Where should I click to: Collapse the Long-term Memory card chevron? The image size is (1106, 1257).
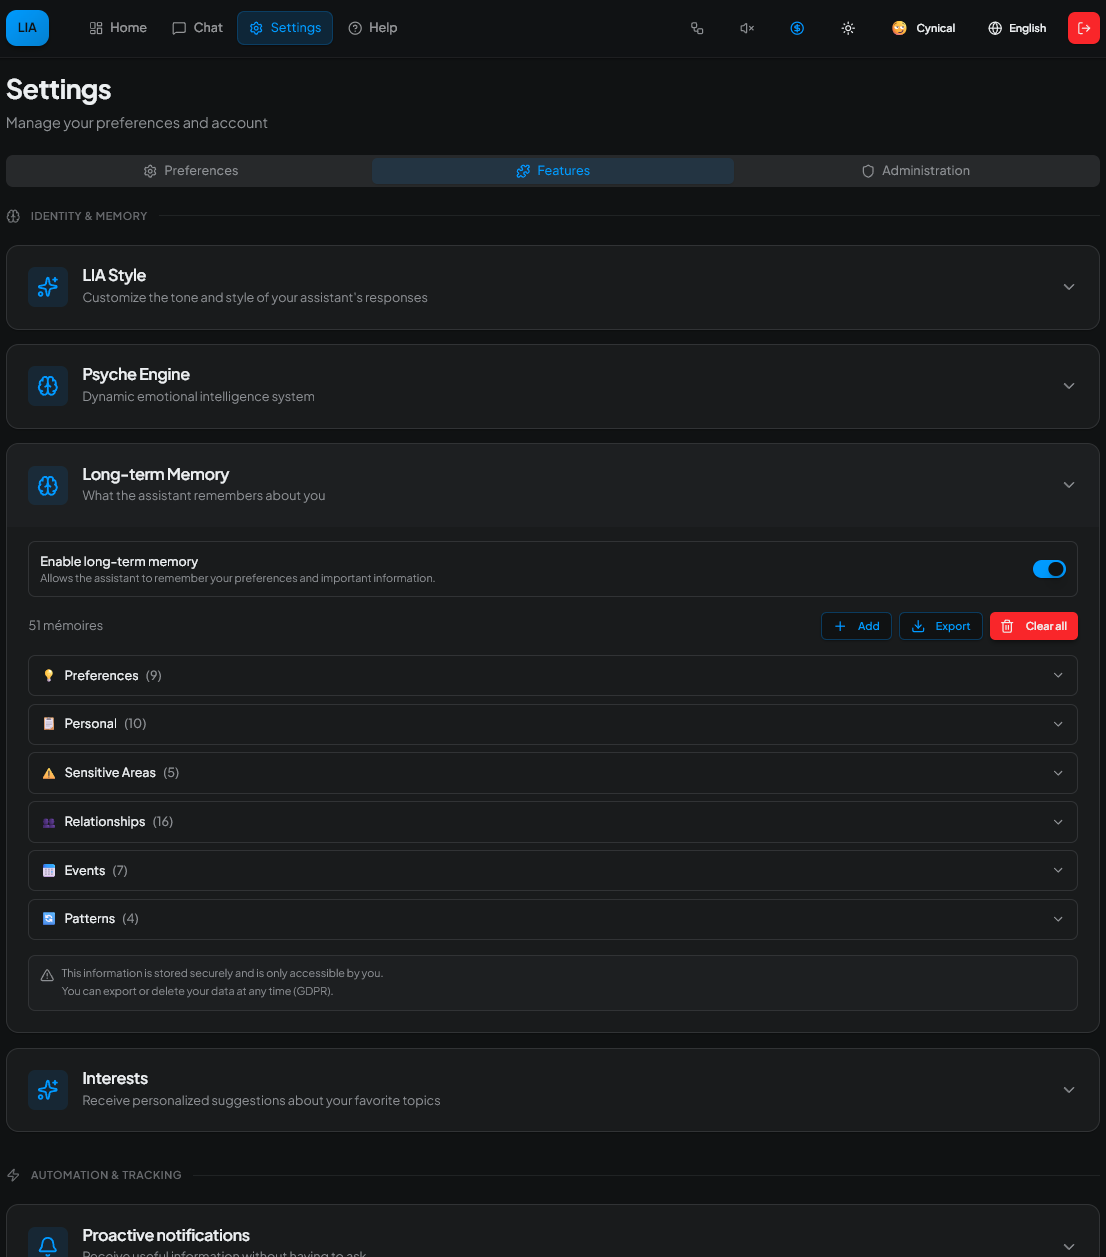[x=1069, y=485]
